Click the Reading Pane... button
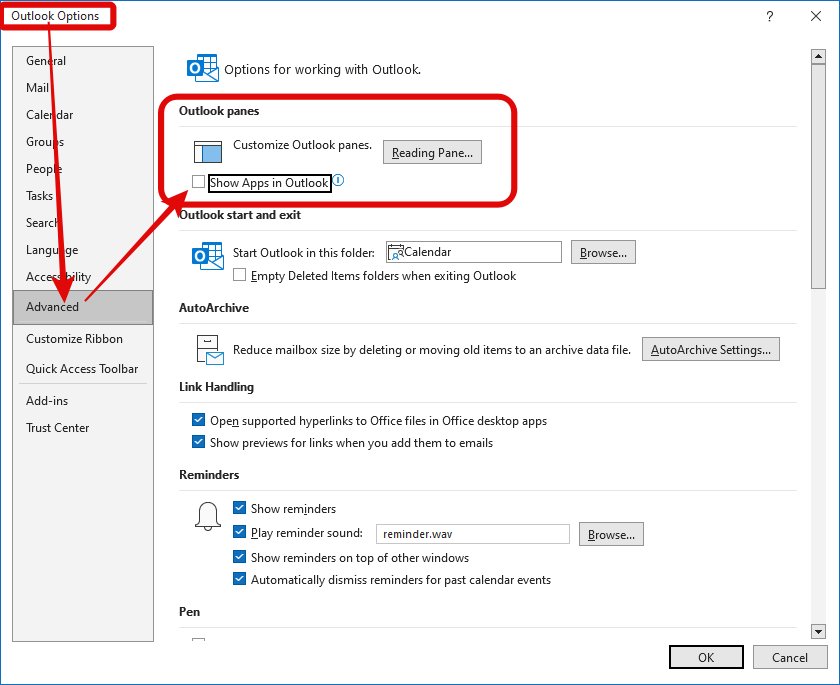The width and height of the screenshot is (840, 685). click(x=432, y=153)
